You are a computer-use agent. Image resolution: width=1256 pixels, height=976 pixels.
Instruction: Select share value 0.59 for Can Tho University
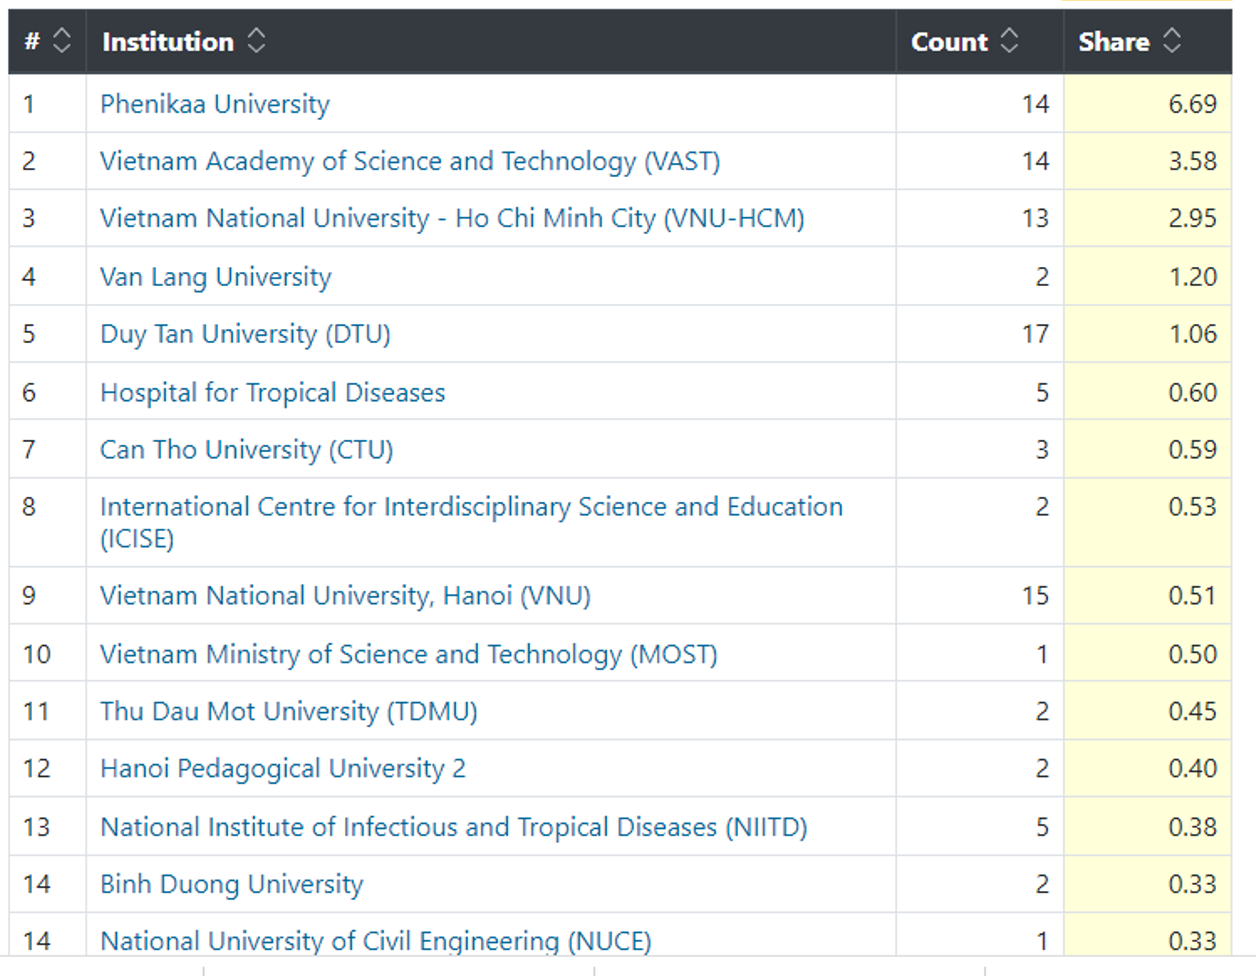[1193, 450]
